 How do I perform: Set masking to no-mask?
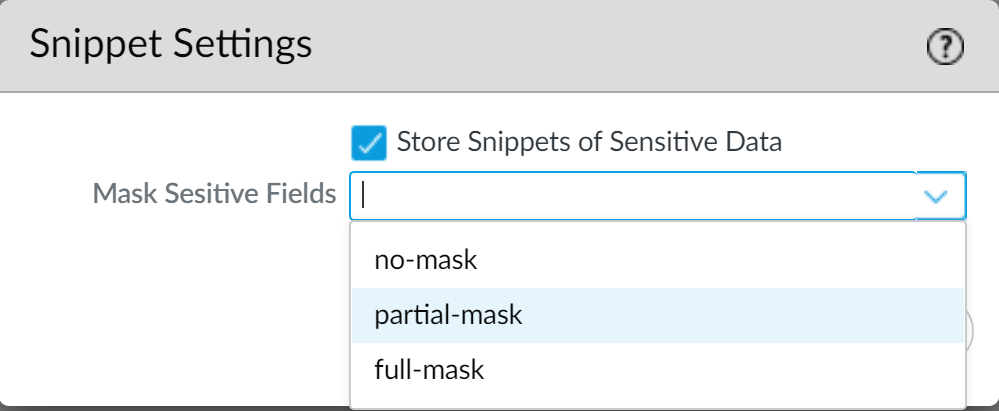[427, 261]
